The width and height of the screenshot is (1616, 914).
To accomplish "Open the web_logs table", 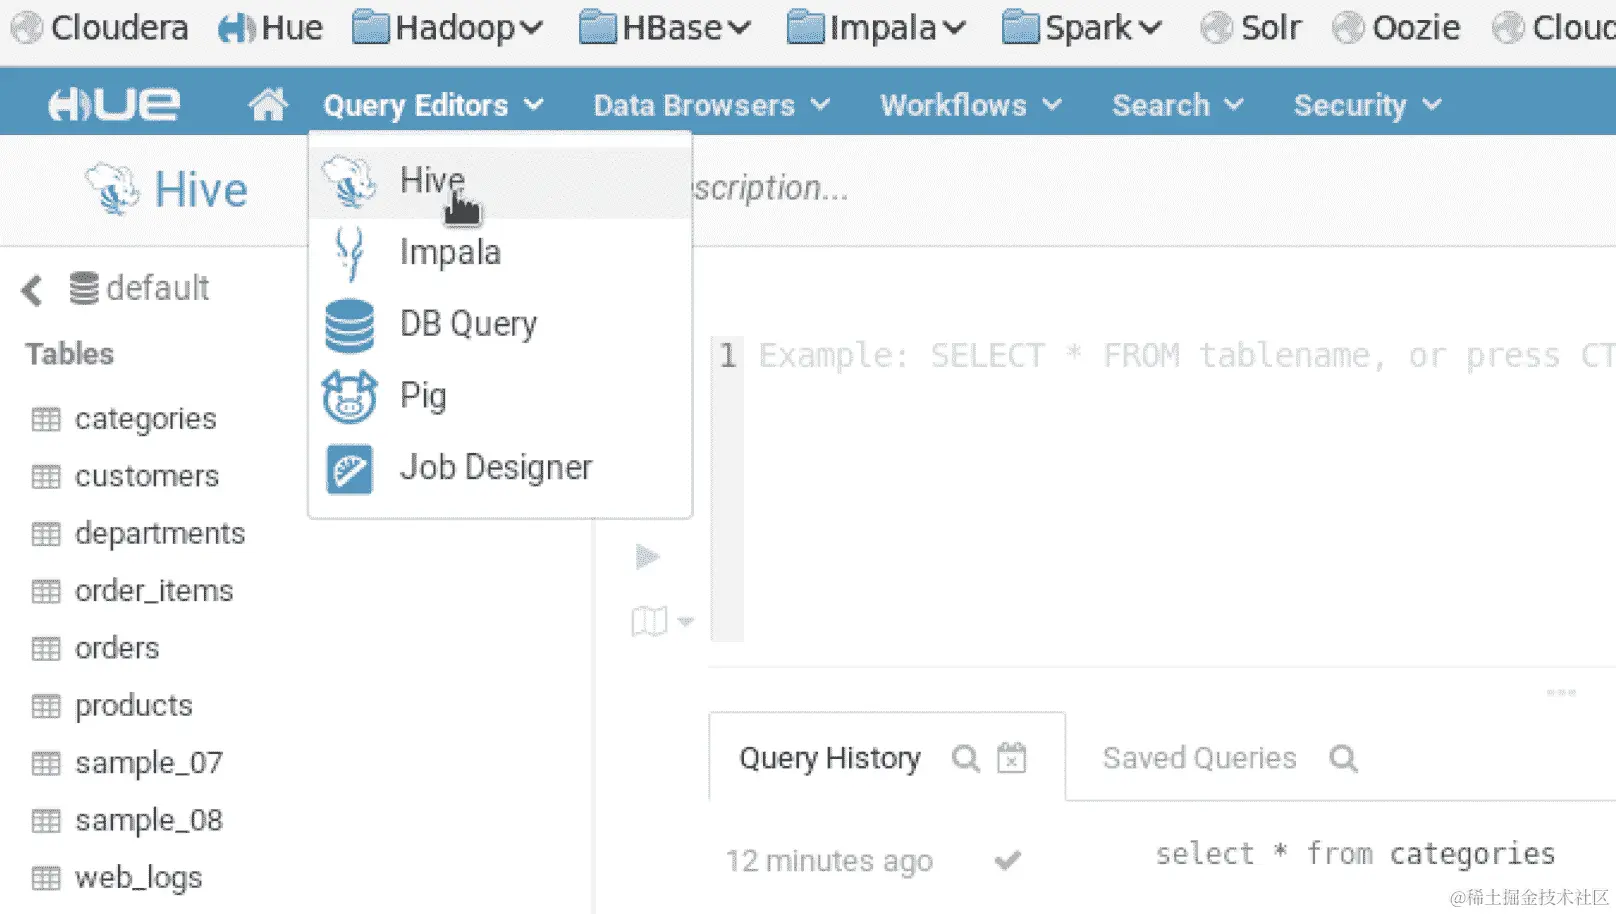I will [x=139, y=878].
